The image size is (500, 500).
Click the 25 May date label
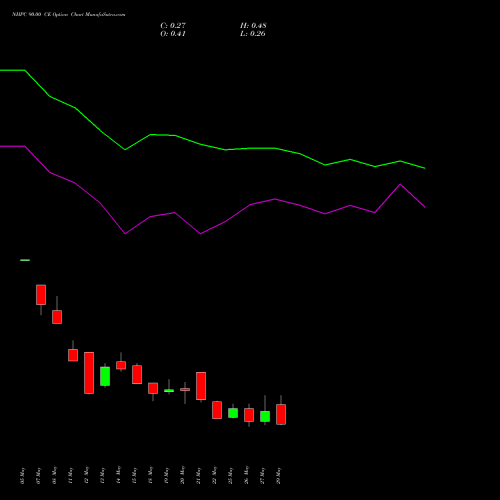(x=231, y=475)
